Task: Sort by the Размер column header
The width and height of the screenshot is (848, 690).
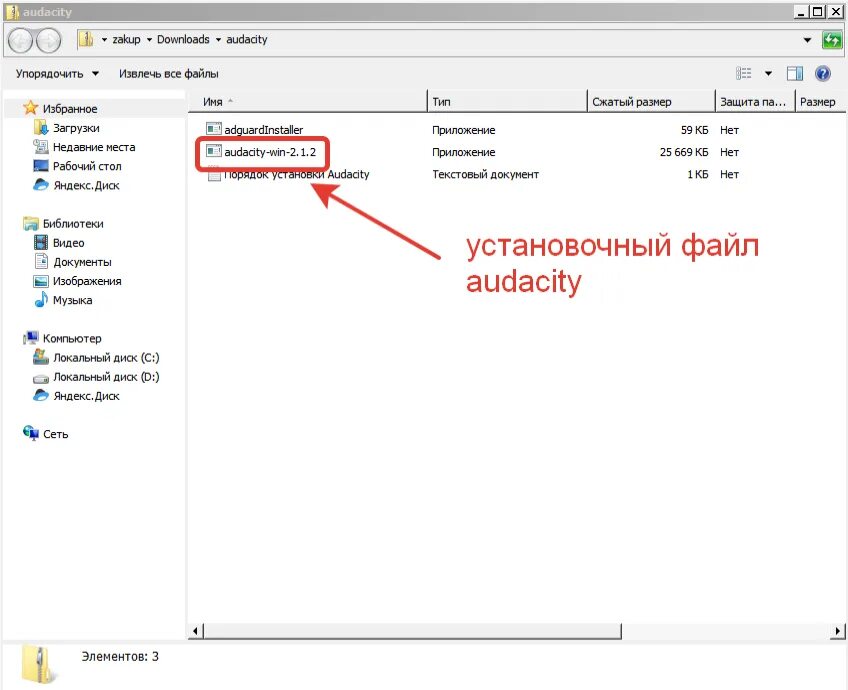Action: tap(819, 101)
